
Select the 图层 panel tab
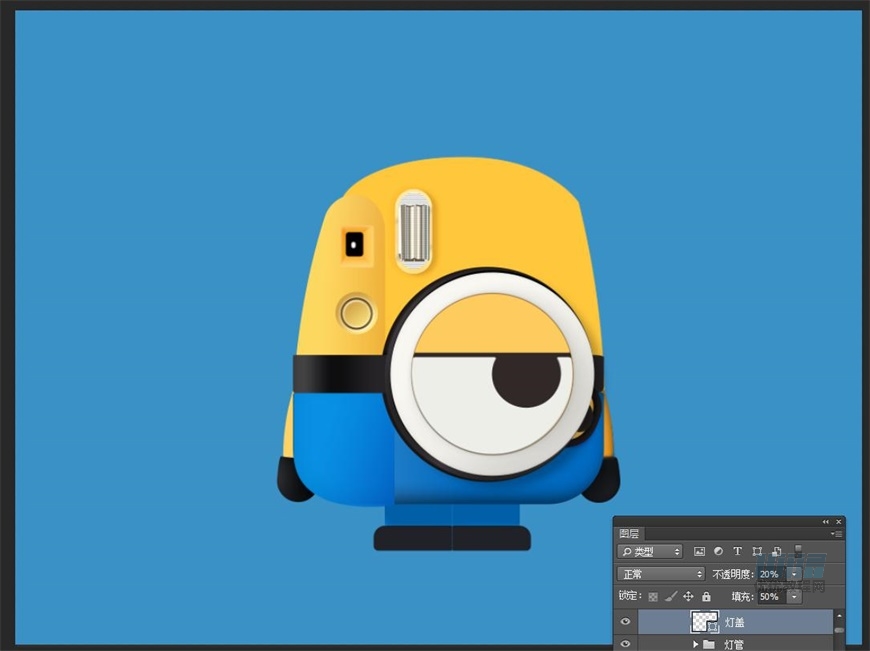[629, 534]
